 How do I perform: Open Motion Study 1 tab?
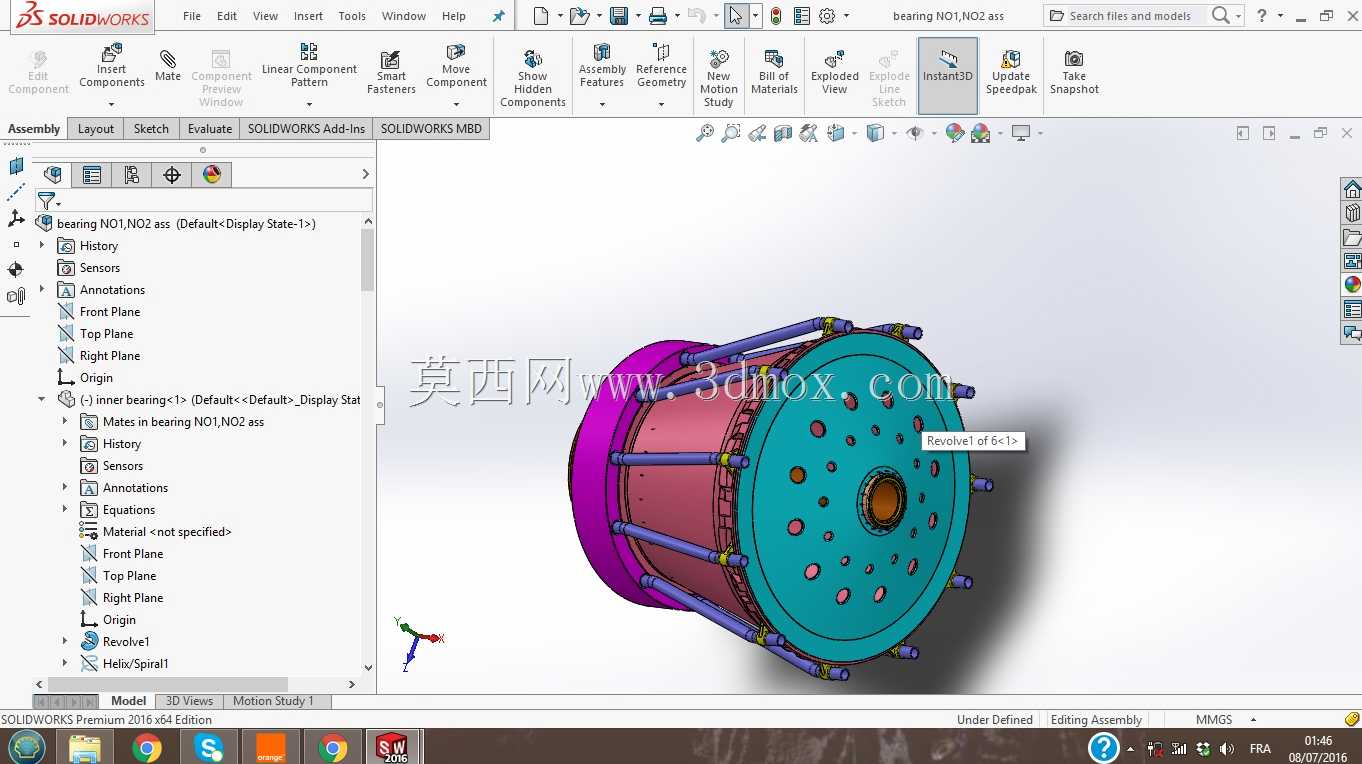pyautogui.click(x=273, y=701)
